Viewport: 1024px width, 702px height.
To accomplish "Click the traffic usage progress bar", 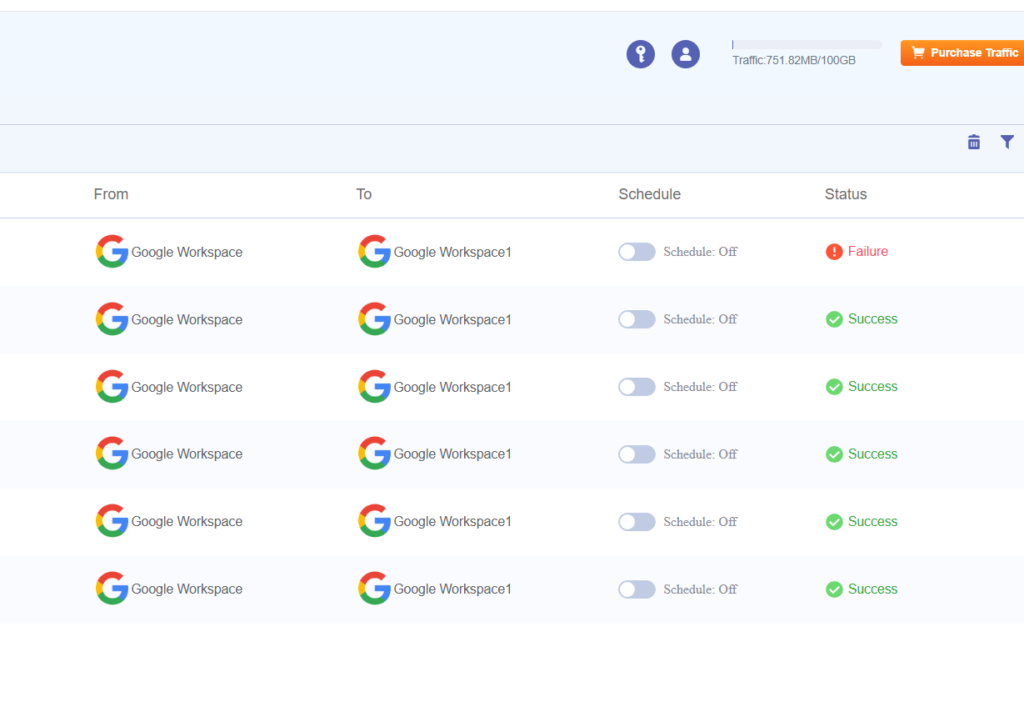I will coord(807,44).
